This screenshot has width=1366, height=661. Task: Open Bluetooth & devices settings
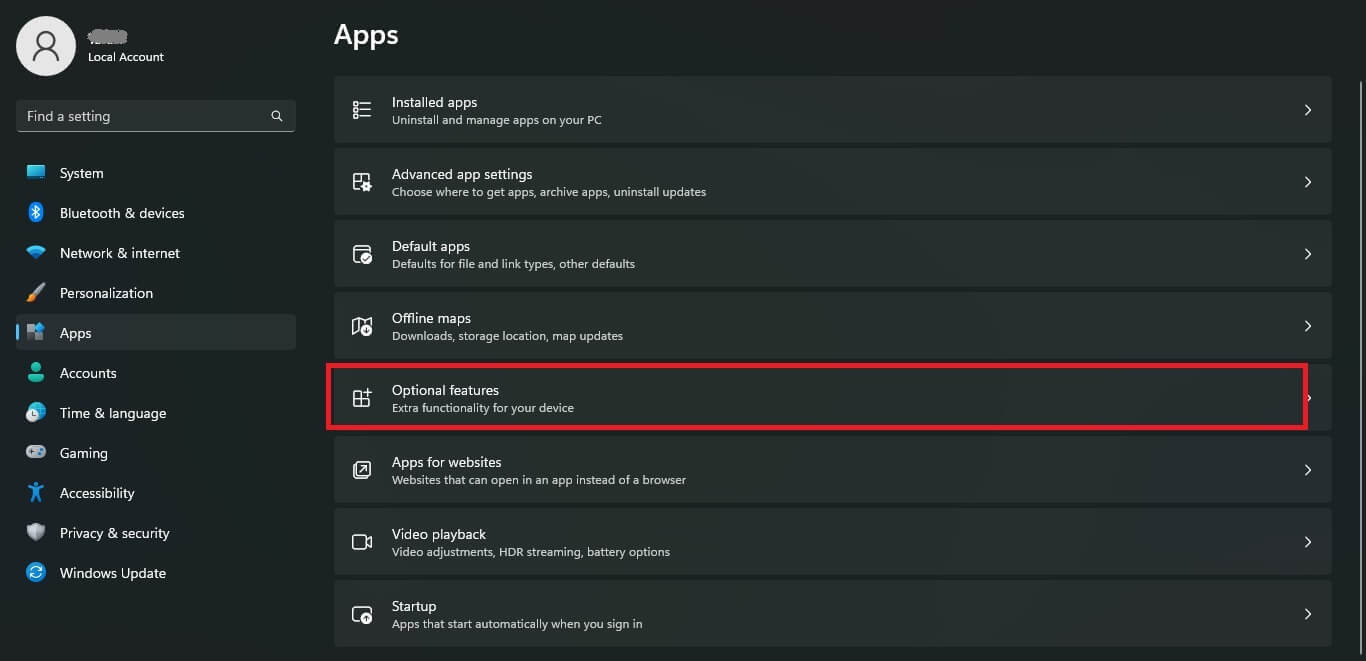(121, 213)
